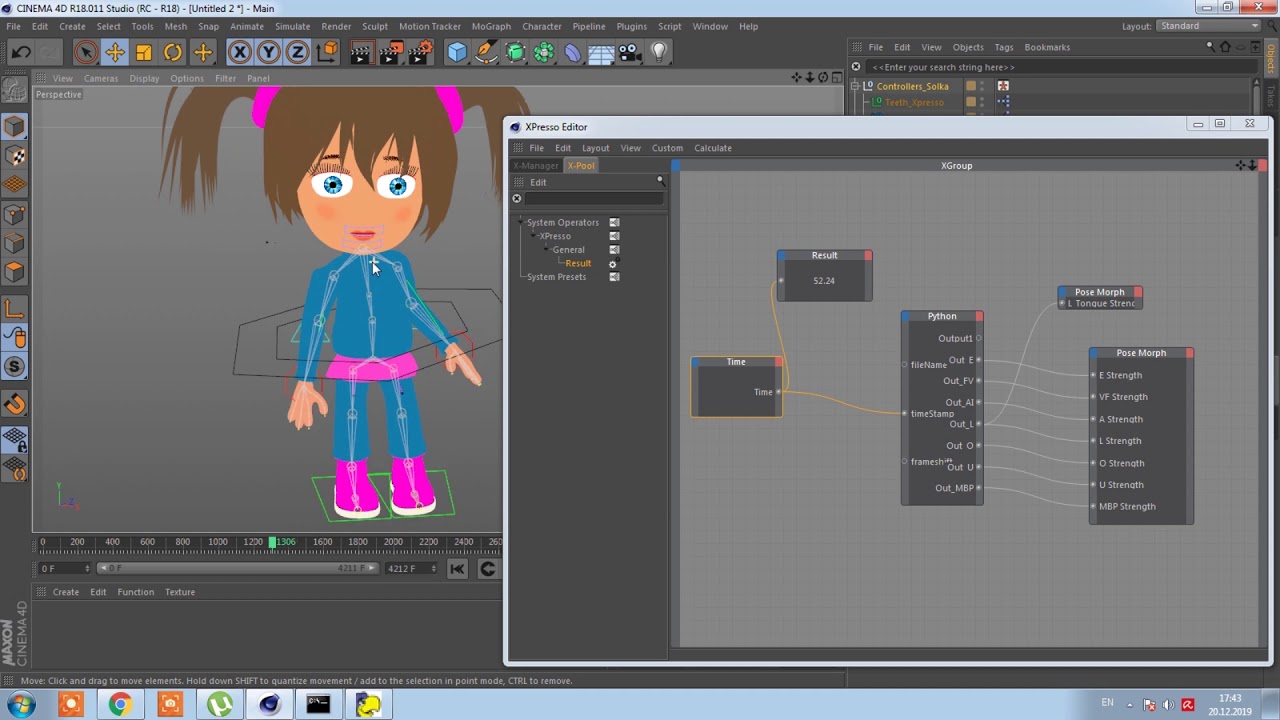Select Texture mode icon in left toolbar
1280x720 pixels.
[x=14, y=156]
